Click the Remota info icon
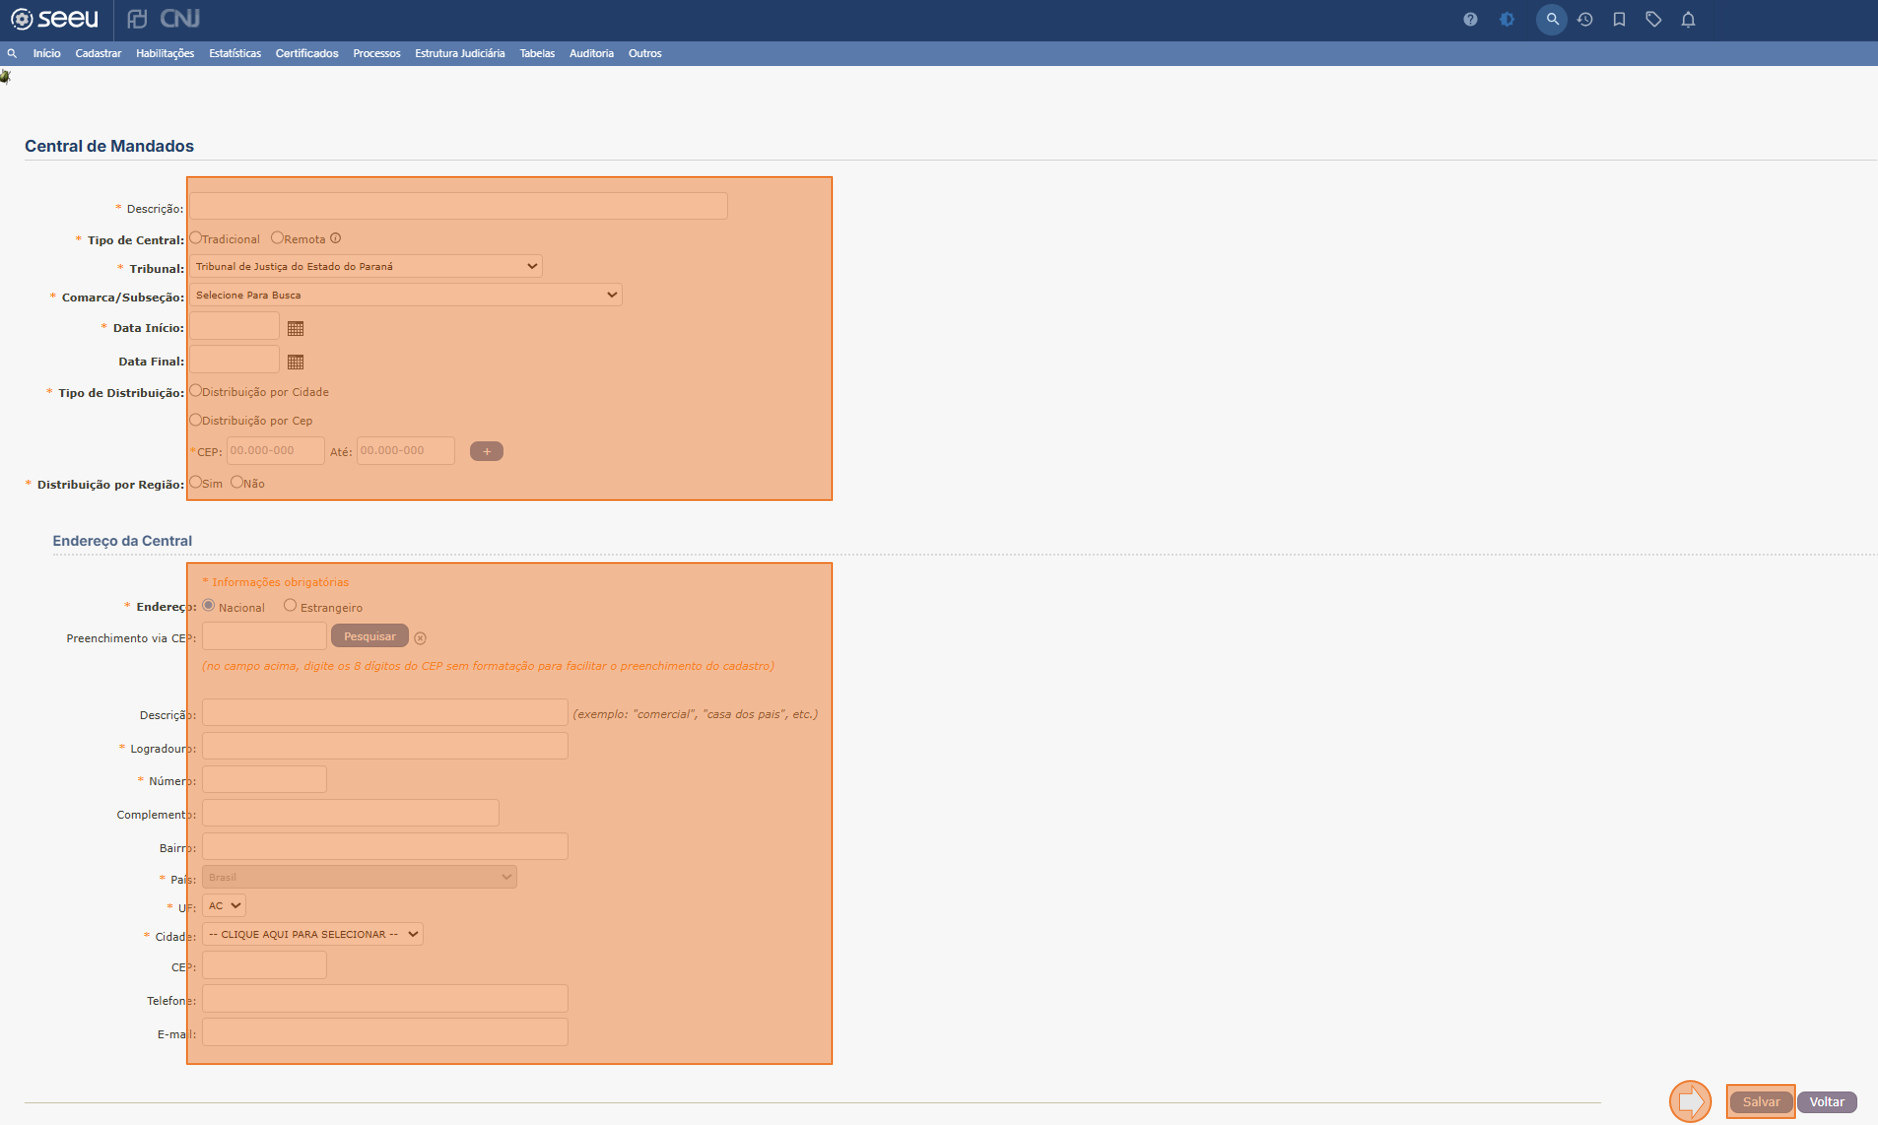Screen dimensions: 1878x1125 pyautogui.click(x=336, y=238)
